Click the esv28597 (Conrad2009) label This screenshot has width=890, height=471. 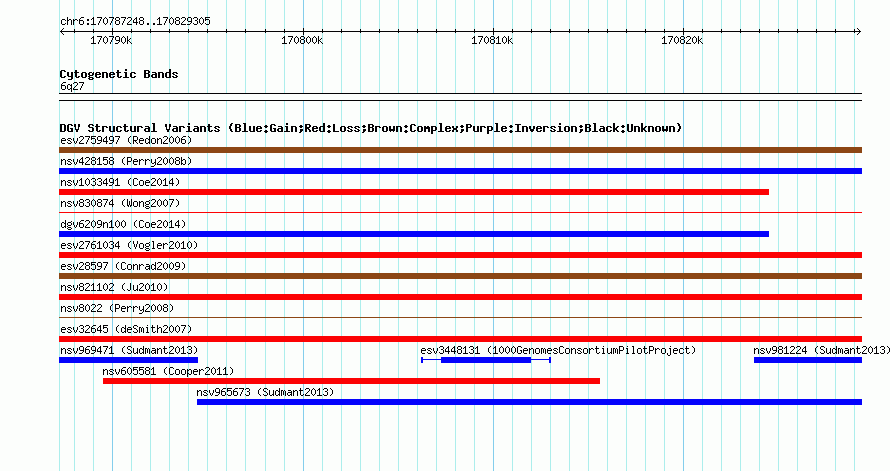(x=123, y=266)
